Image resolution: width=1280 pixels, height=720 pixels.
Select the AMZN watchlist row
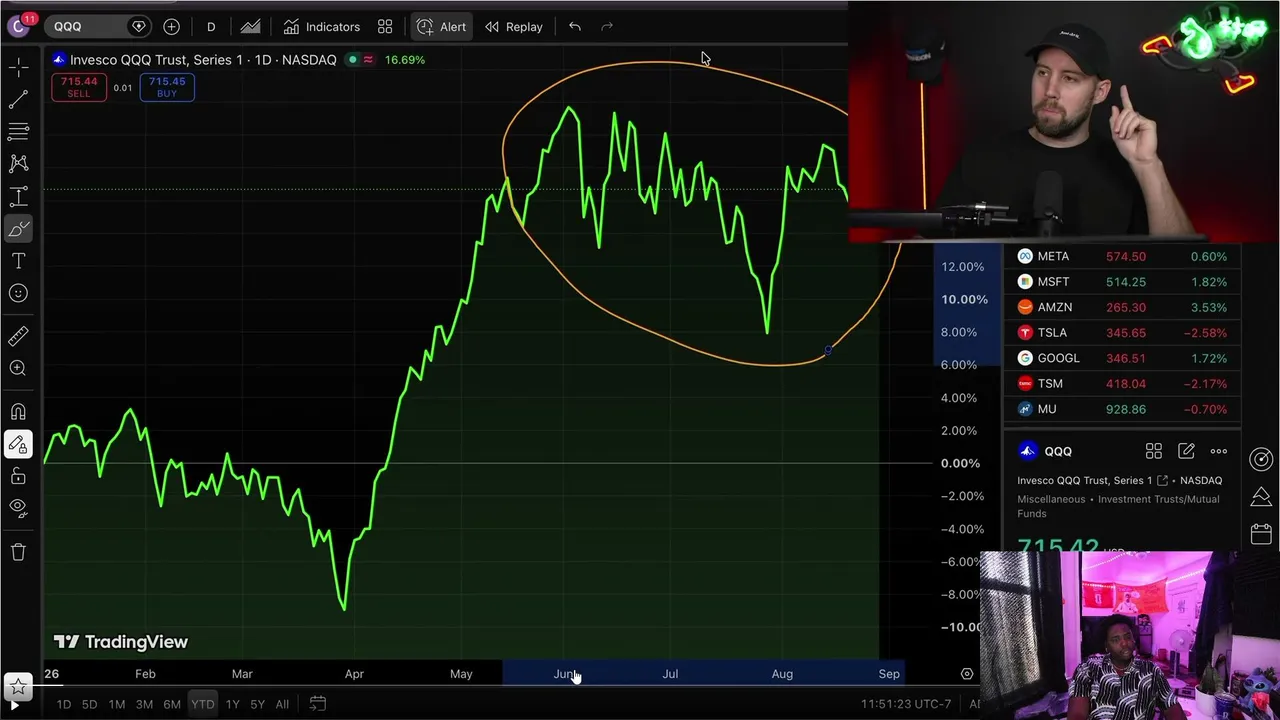pyautogui.click(x=1122, y=307)
